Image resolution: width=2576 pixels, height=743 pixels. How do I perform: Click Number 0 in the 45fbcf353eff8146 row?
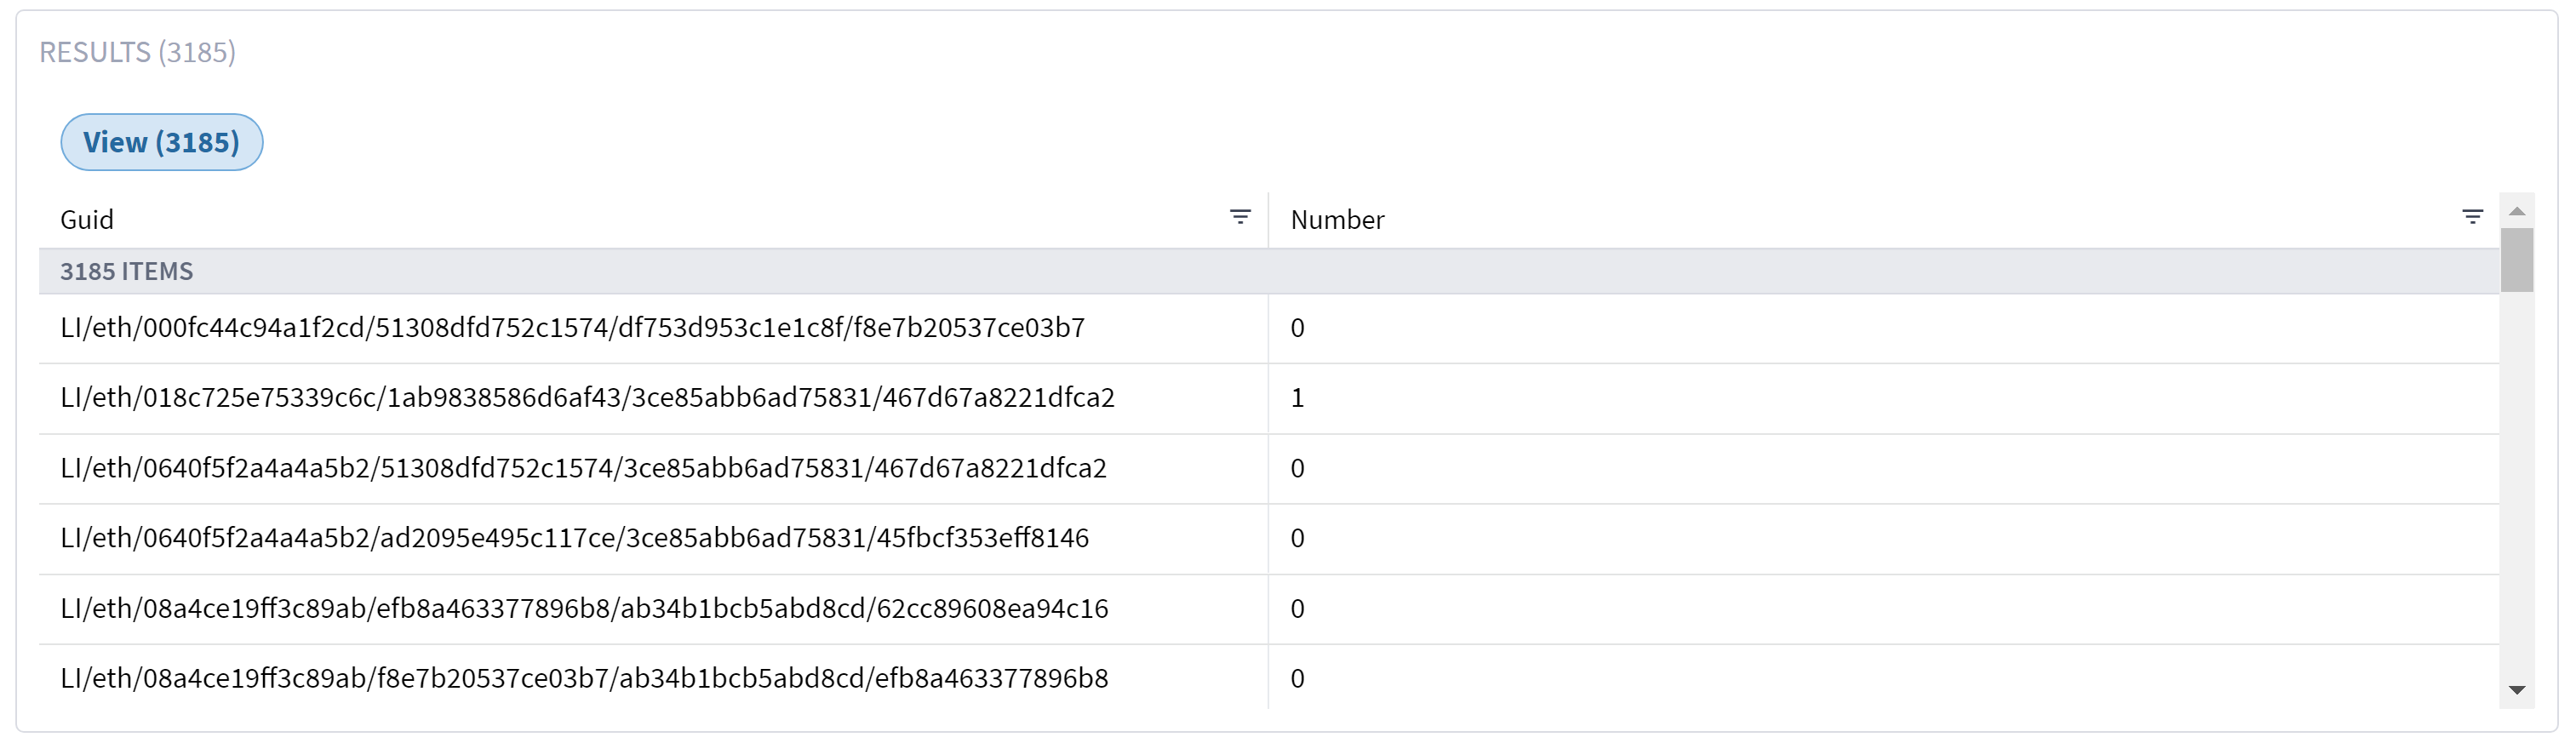(x=1297, y=538)
